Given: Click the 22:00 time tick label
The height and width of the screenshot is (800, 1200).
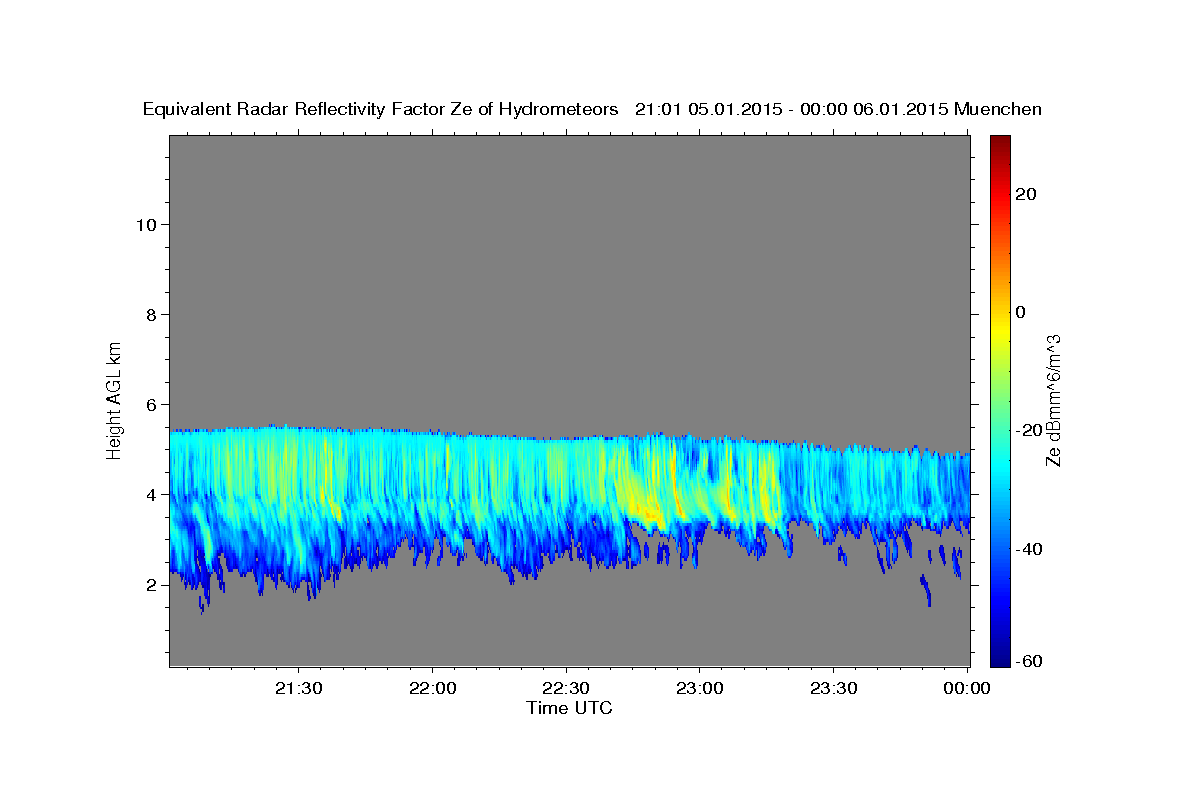Looking at the screenshot, I should (x=433, y=689).
